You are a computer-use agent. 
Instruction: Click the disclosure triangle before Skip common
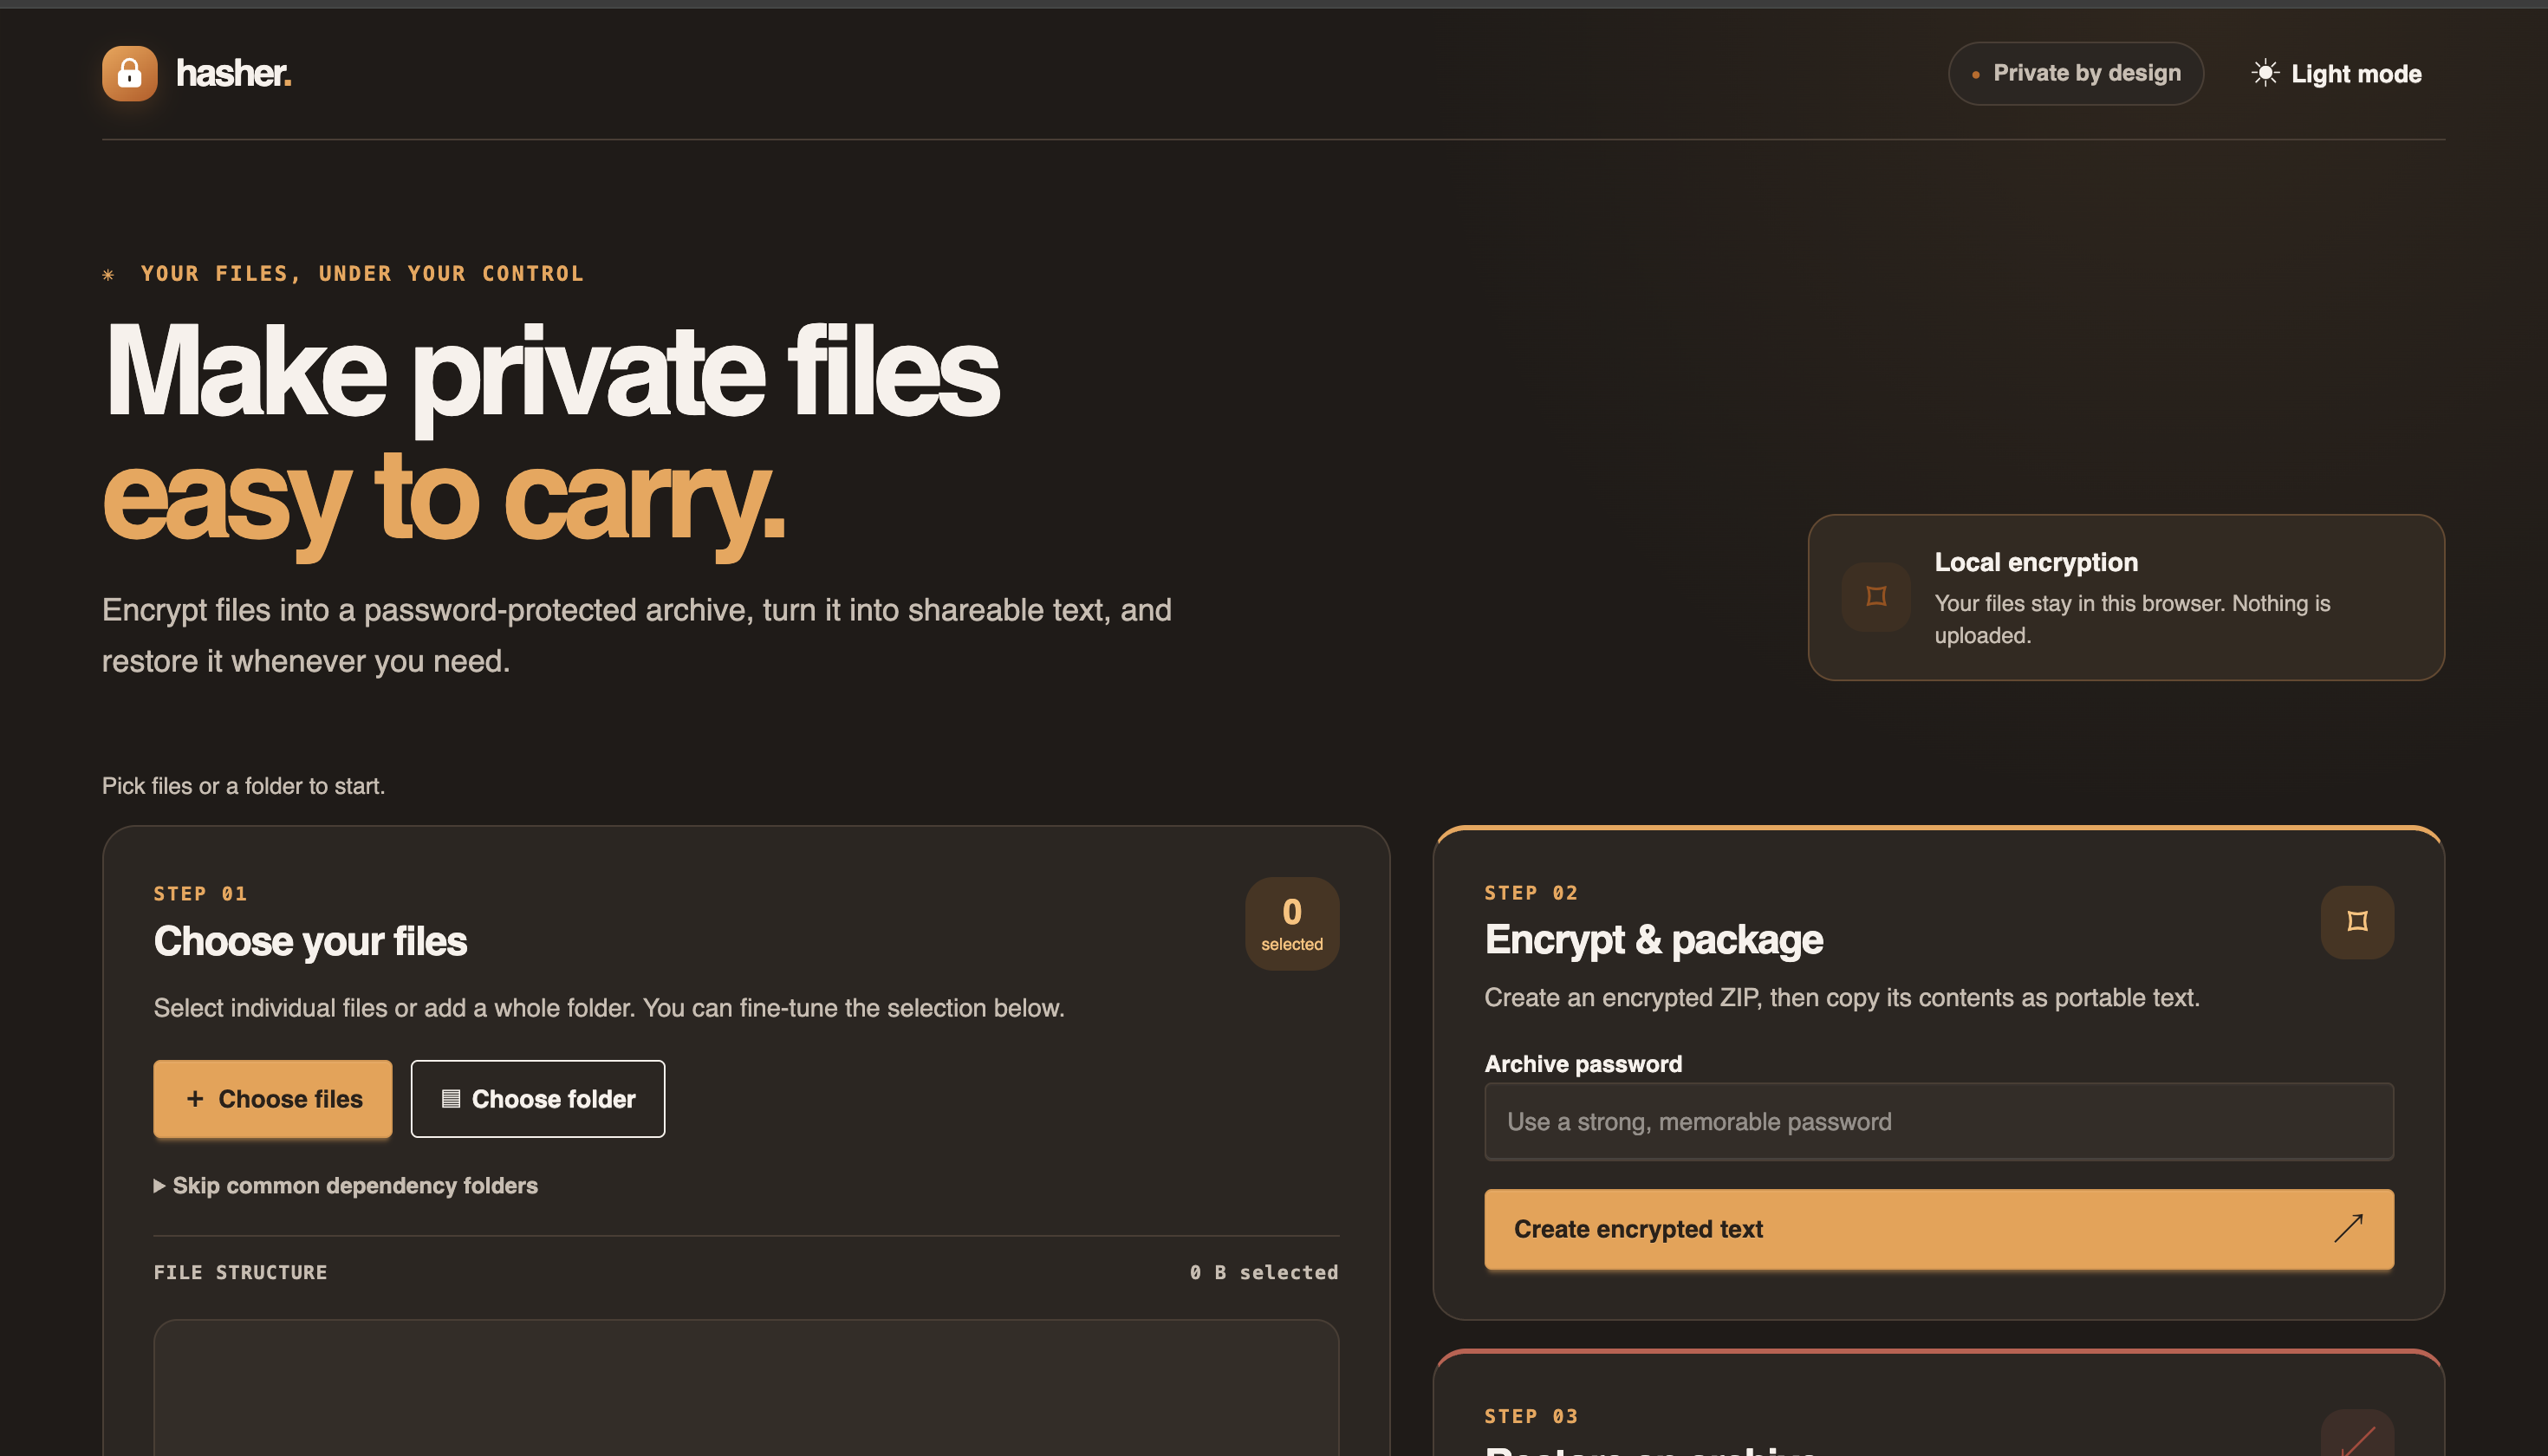tap(159, 1185)
